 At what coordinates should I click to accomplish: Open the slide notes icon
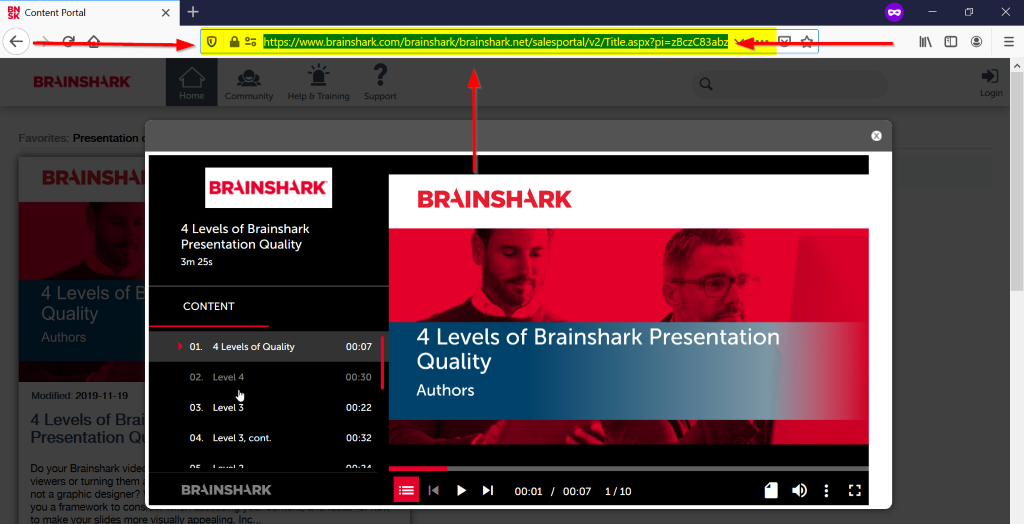coord(771,491)
